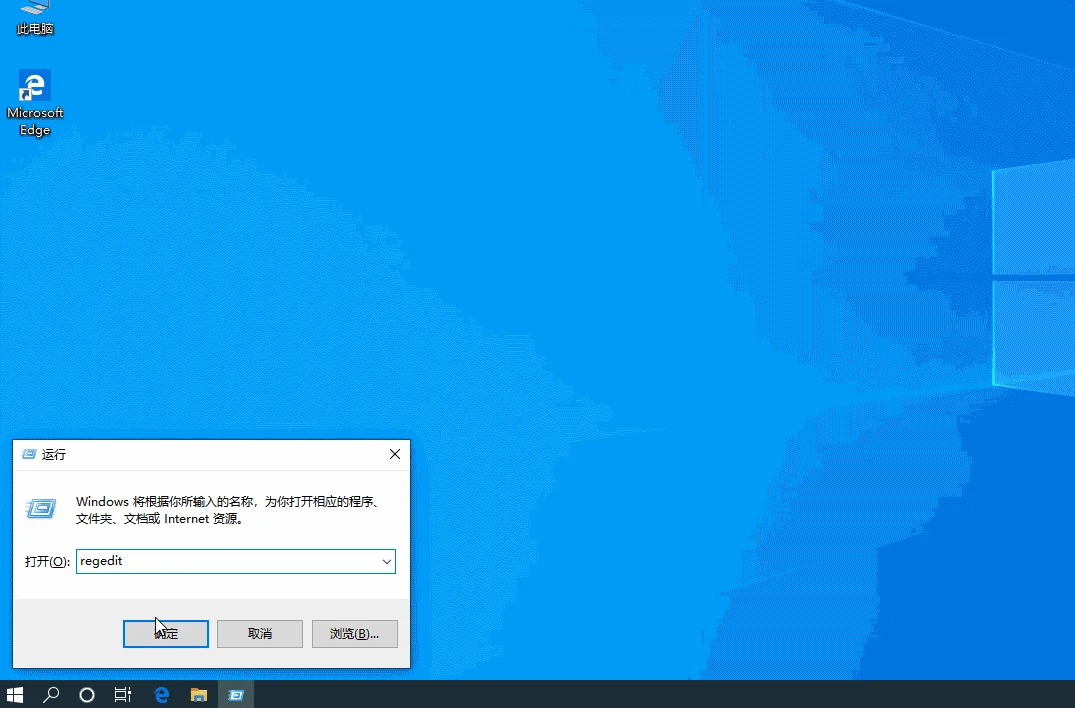Viewport: 1075px width, 708px height.
Task: Select the Microsoft Edge desktop shortcut
Action: click(34, 103)
